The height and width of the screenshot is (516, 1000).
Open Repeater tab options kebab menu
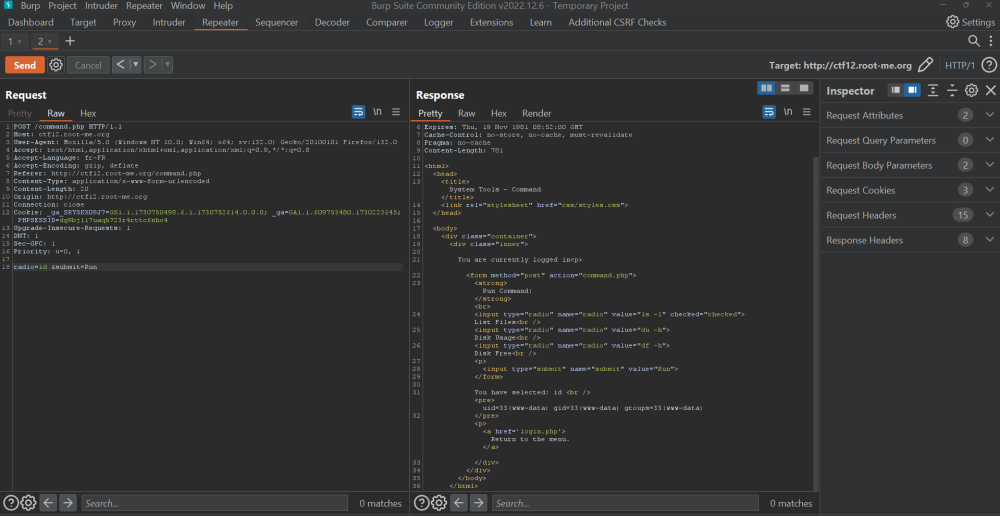pyautogui.click(x=990, y=41)
